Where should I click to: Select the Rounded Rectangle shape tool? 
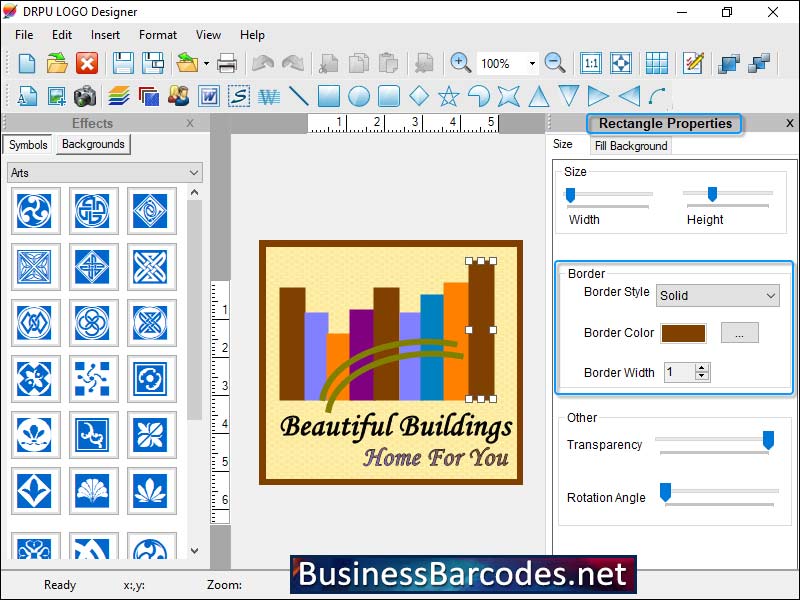tap(390, 96)
